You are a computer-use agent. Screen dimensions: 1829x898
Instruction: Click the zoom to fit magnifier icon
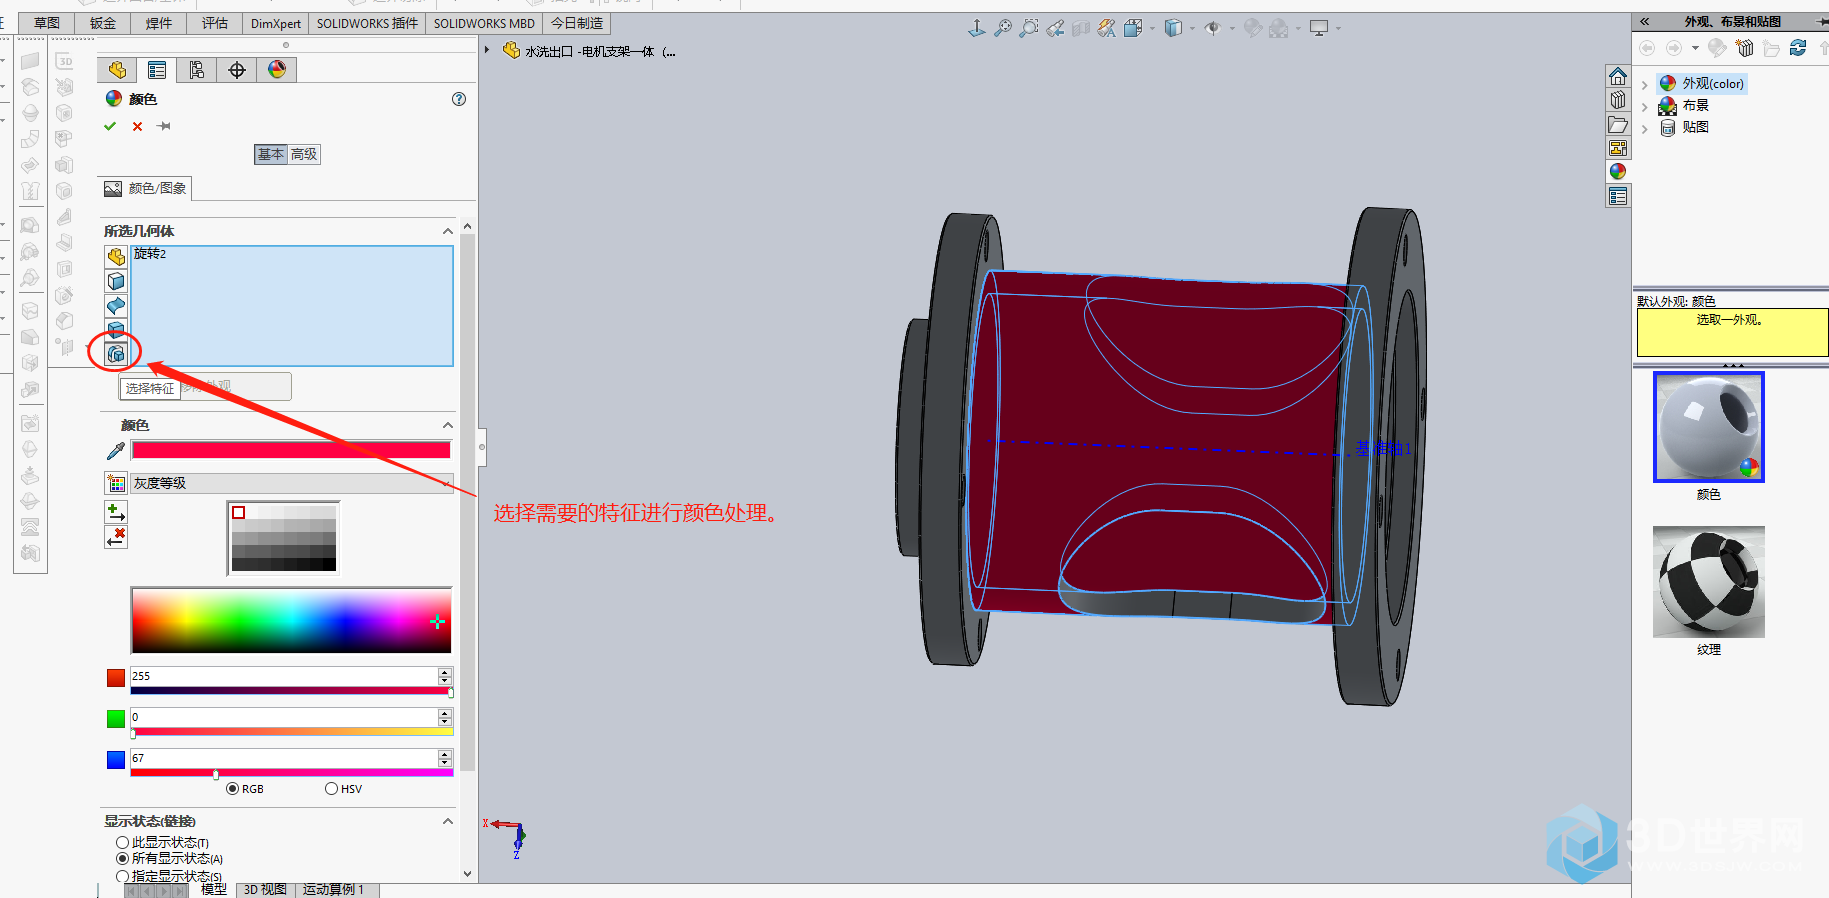tap(1003, 28)
